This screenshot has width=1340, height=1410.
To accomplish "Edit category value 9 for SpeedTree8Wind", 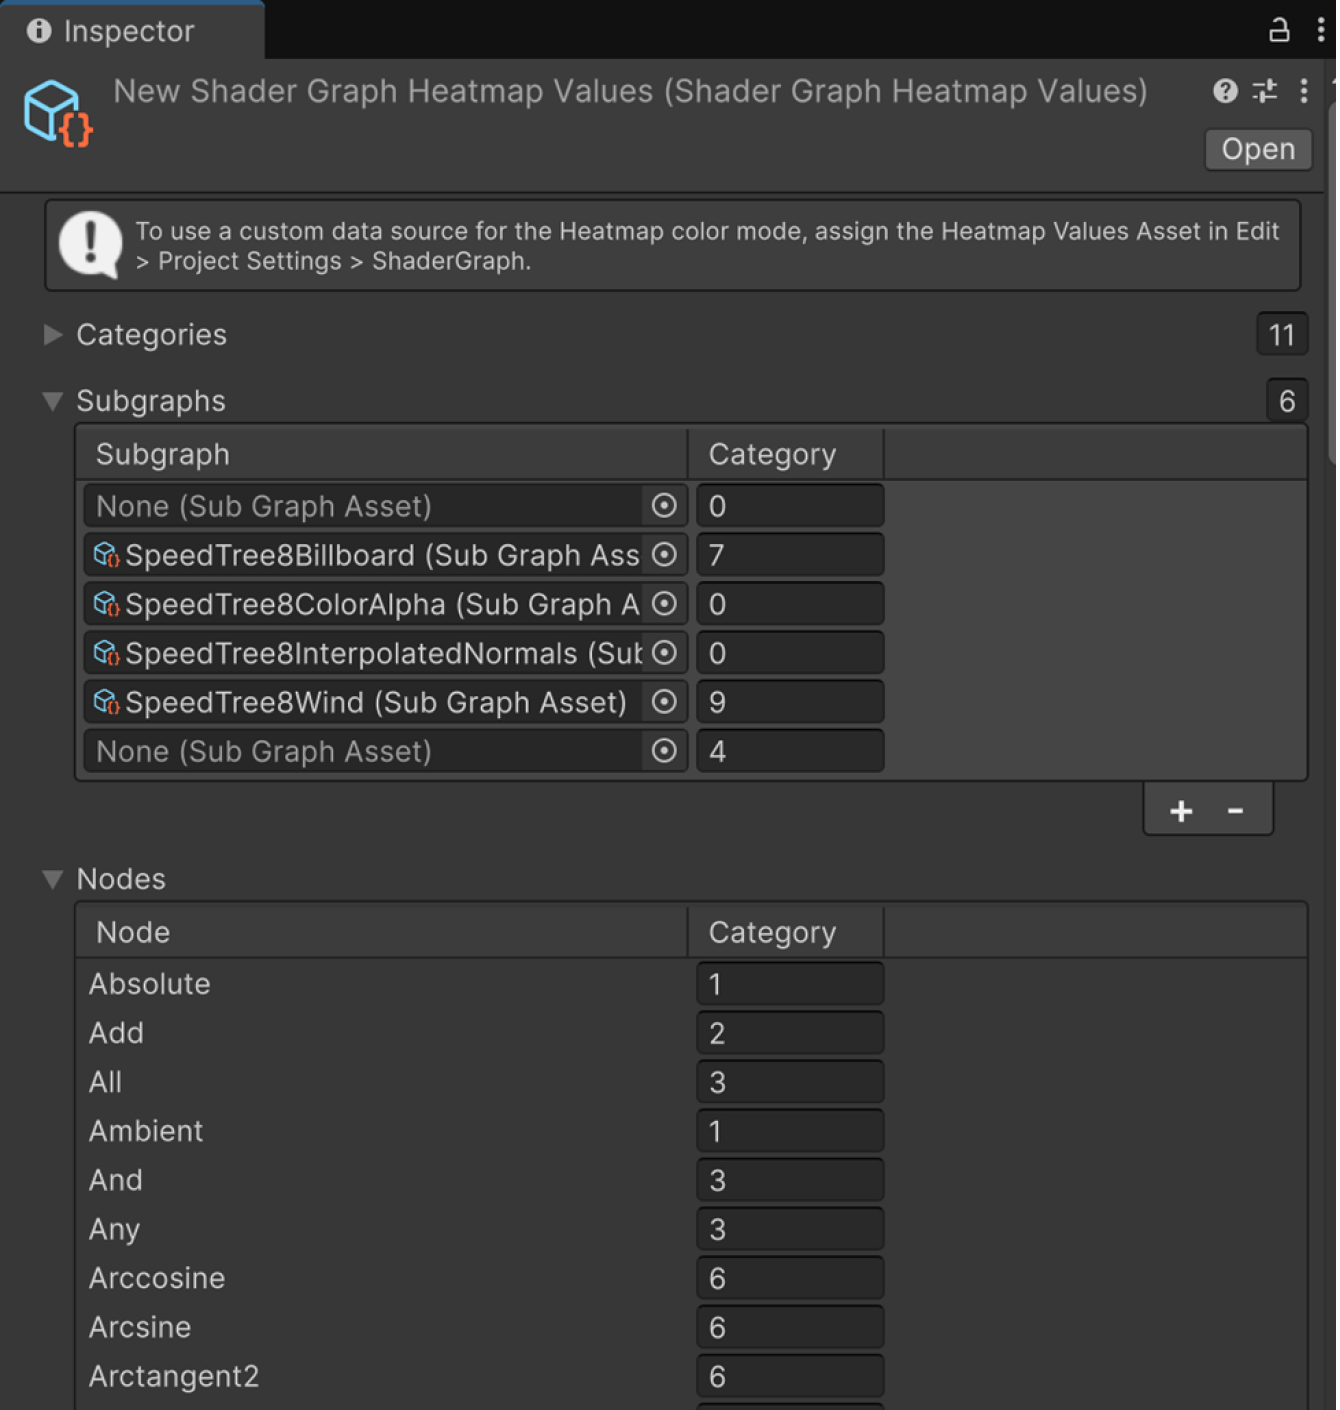I will 790,702.
